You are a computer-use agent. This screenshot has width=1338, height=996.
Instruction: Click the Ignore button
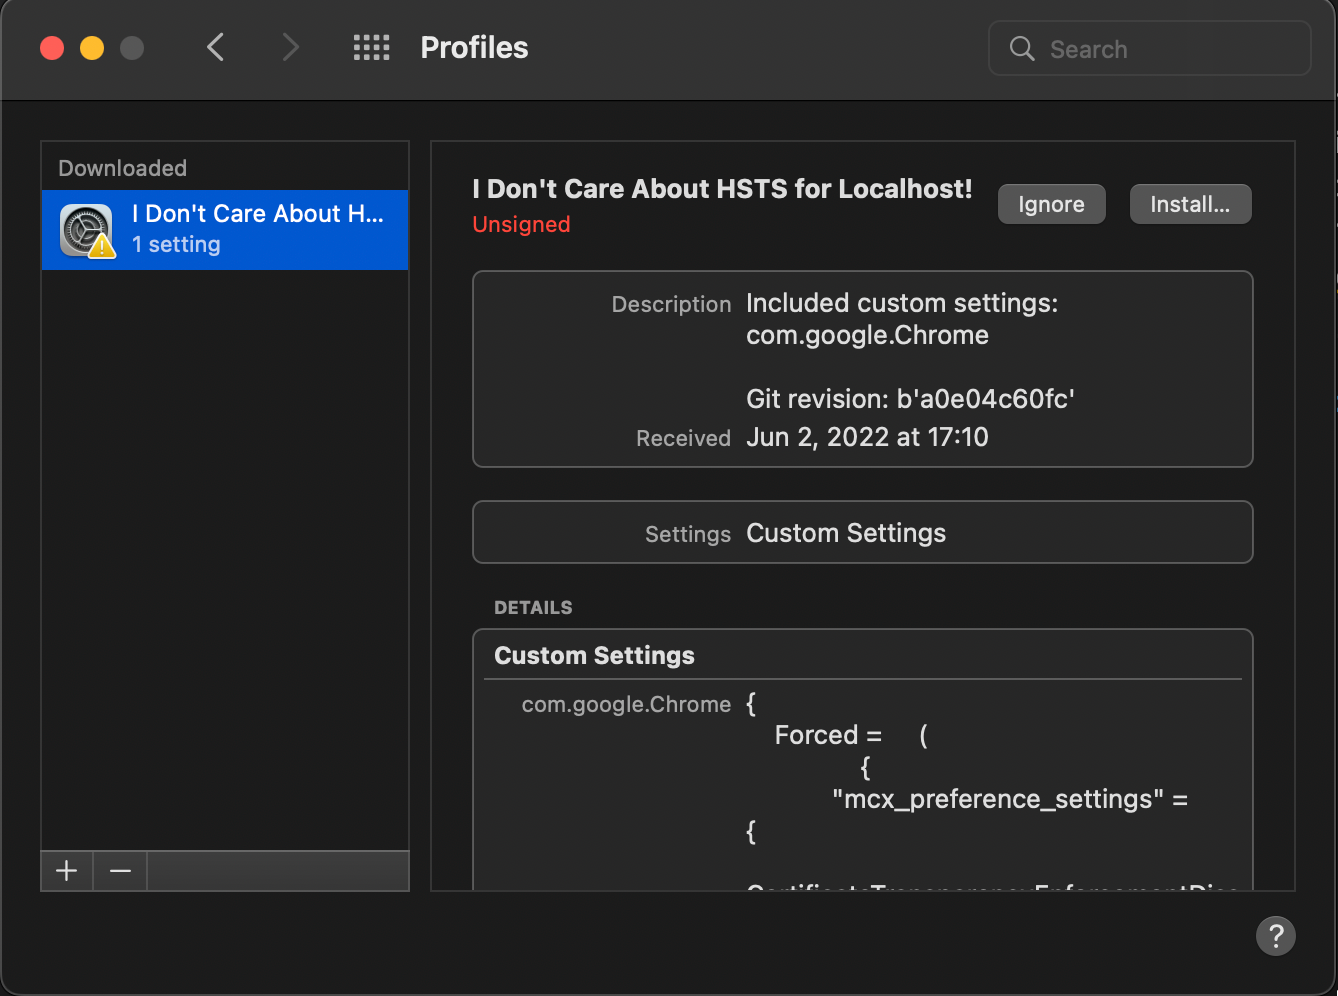coord(1051,204)
